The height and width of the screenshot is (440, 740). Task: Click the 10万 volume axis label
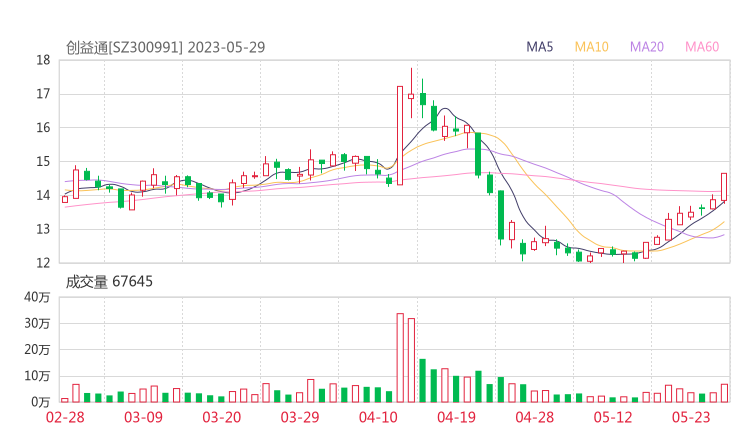point(37,376)
